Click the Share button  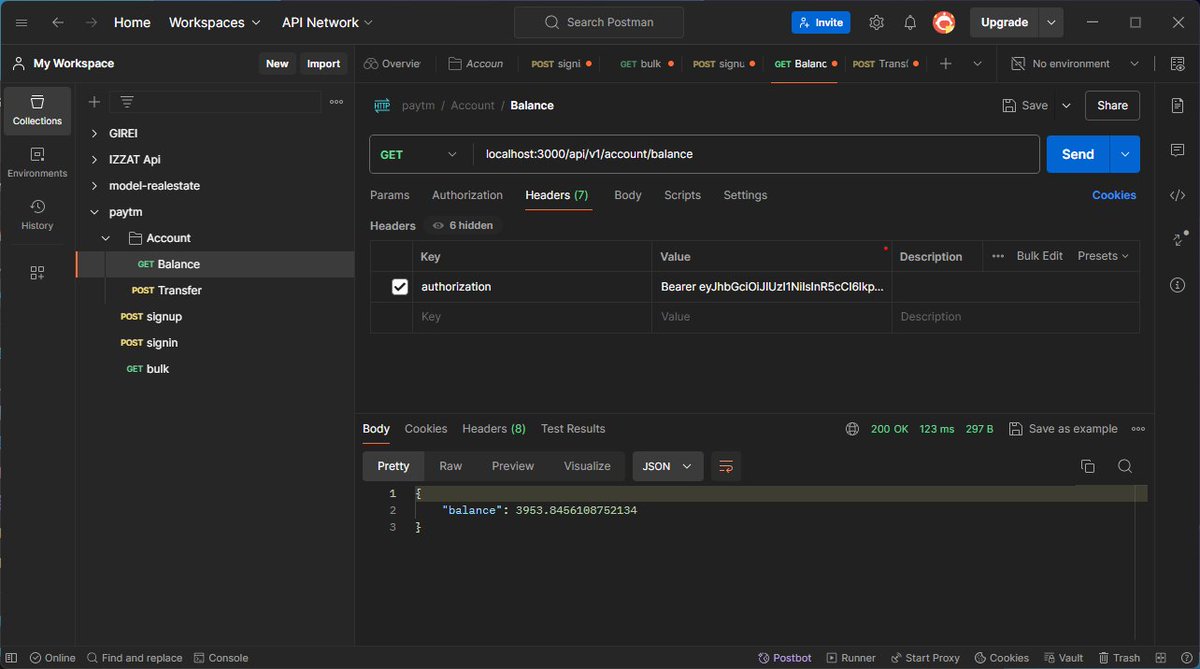click(1112, 105)
